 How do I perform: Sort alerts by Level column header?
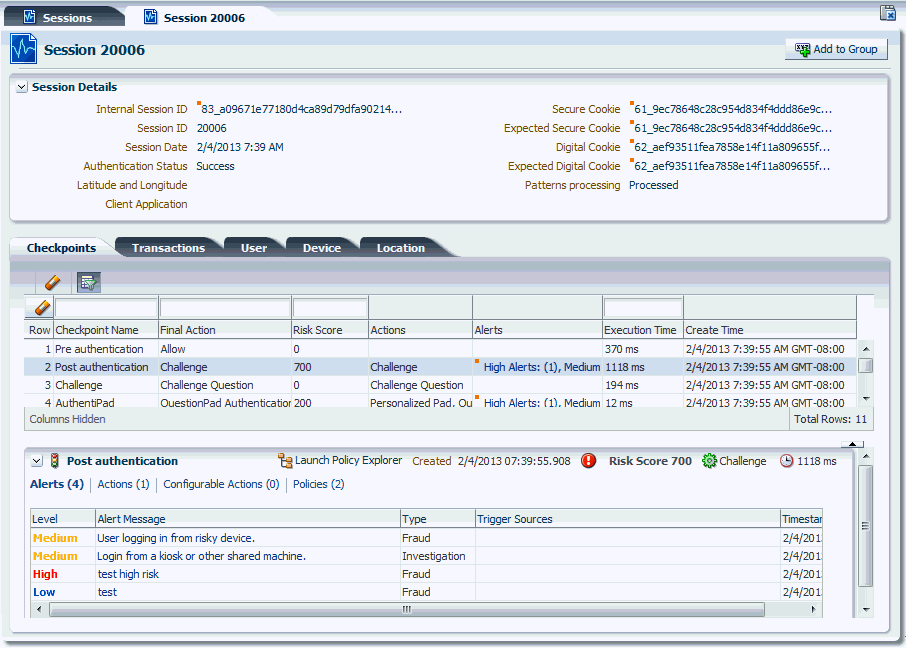[62, 519]
